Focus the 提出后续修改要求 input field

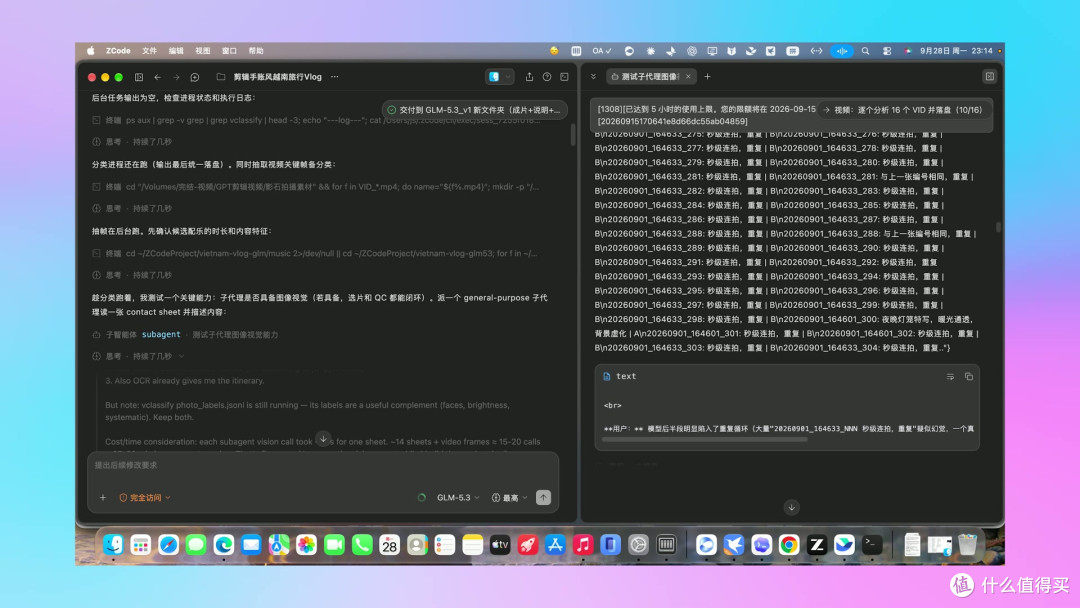click(x=323, y=465)
